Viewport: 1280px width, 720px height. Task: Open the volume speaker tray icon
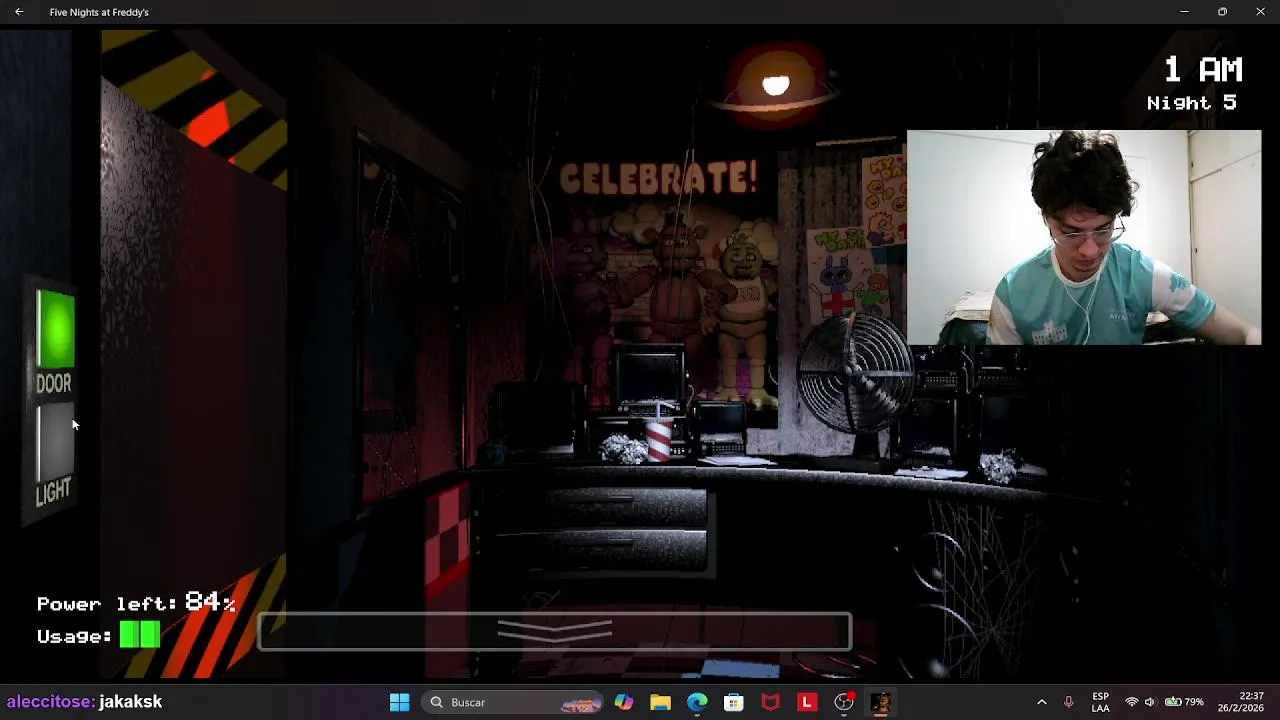click(1149, 702)
